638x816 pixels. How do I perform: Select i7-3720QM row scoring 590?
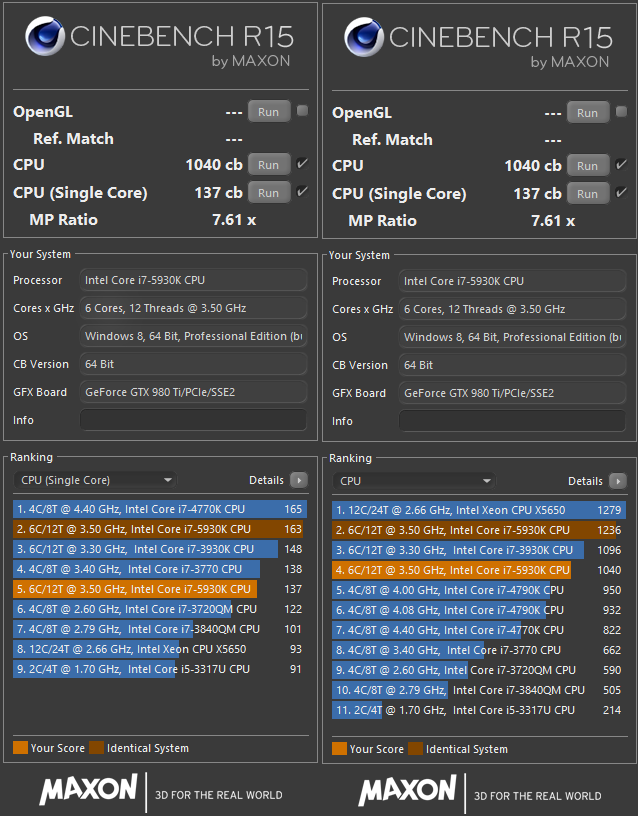click(479, 670)
